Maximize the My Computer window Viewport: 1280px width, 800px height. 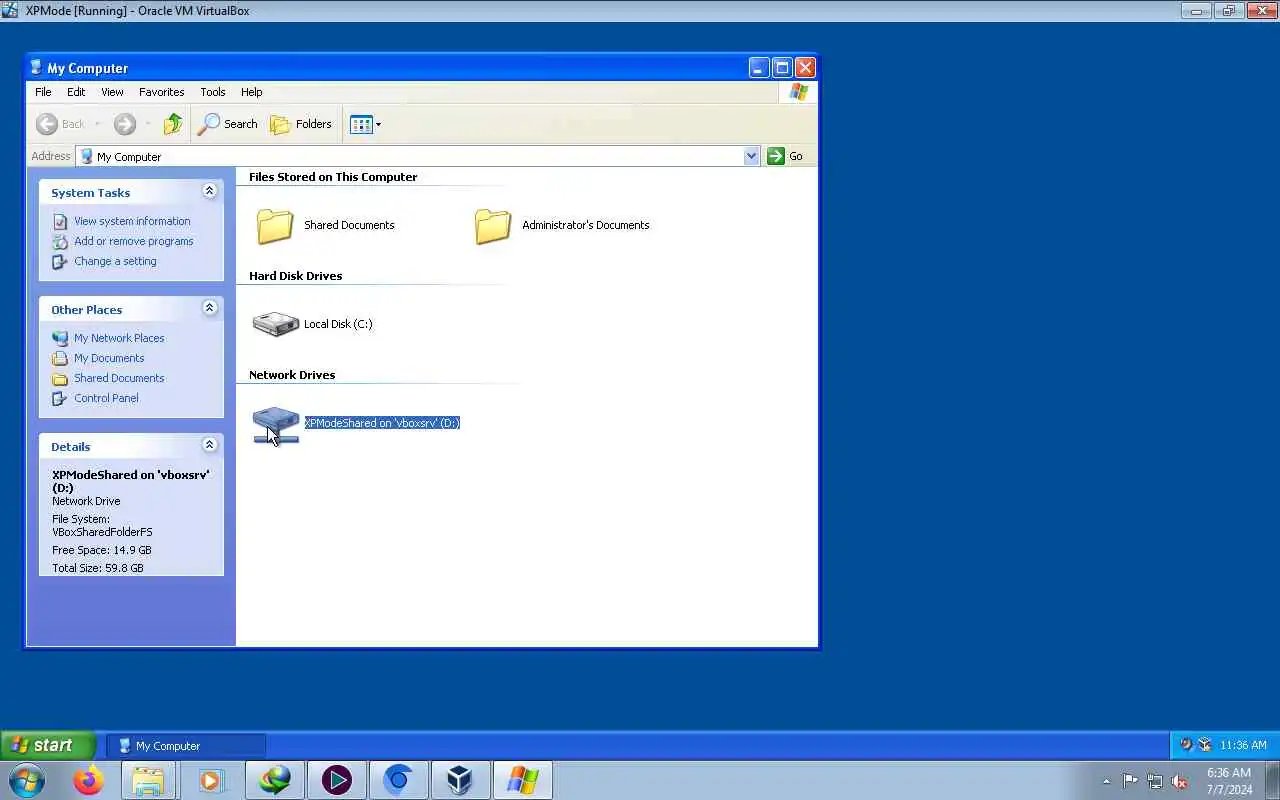(x=782, y=68)
